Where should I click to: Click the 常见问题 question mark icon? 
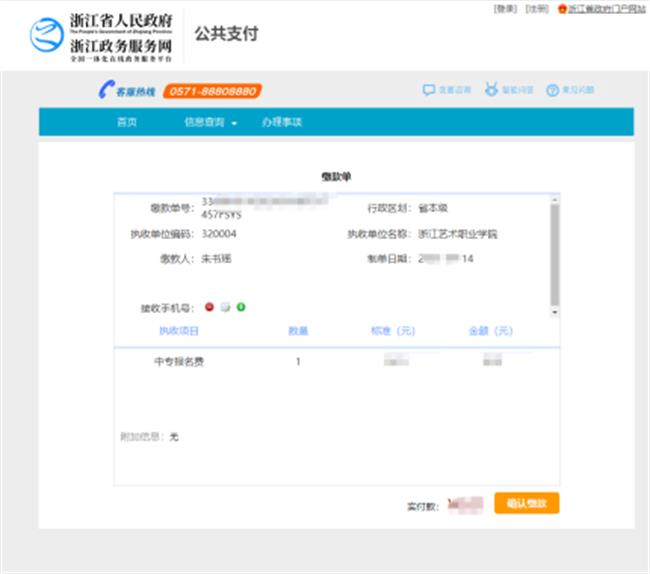point(552,91)
